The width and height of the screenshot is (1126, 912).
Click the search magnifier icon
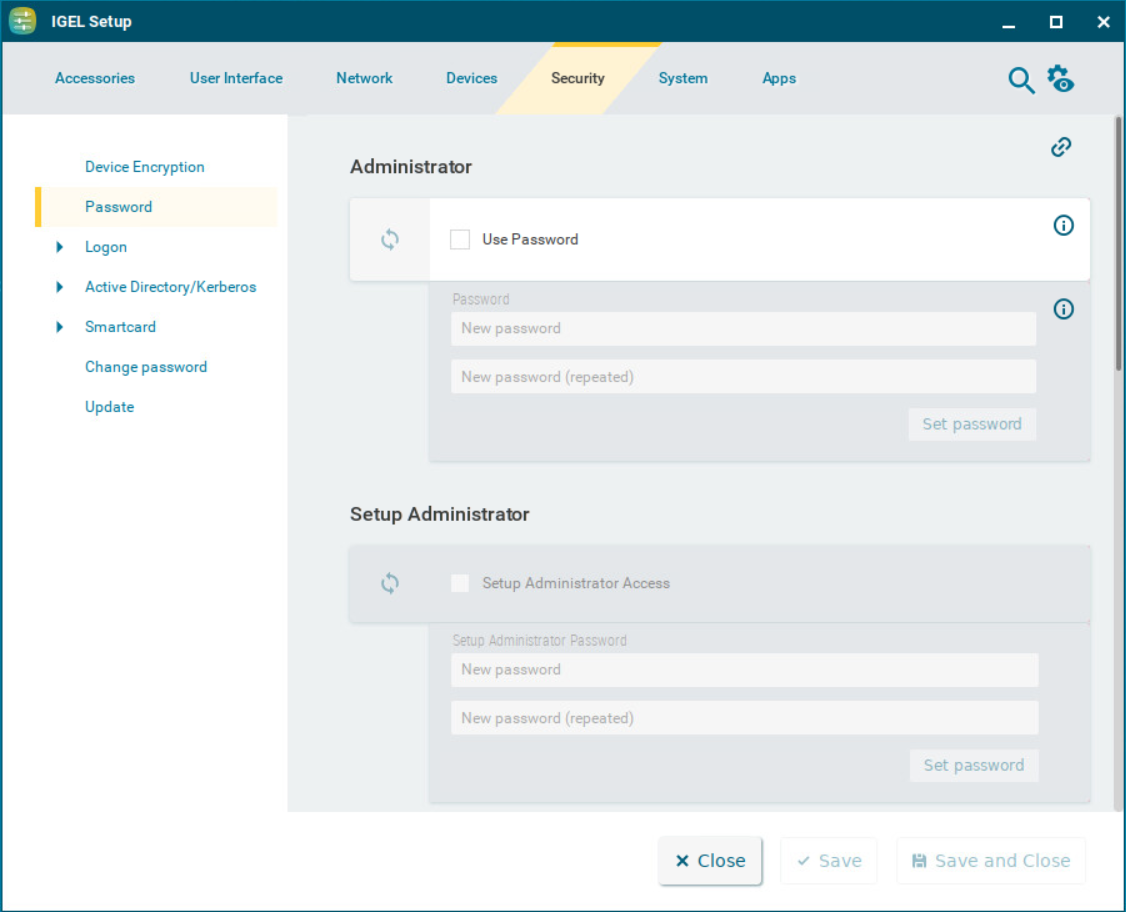(1020, 80)
